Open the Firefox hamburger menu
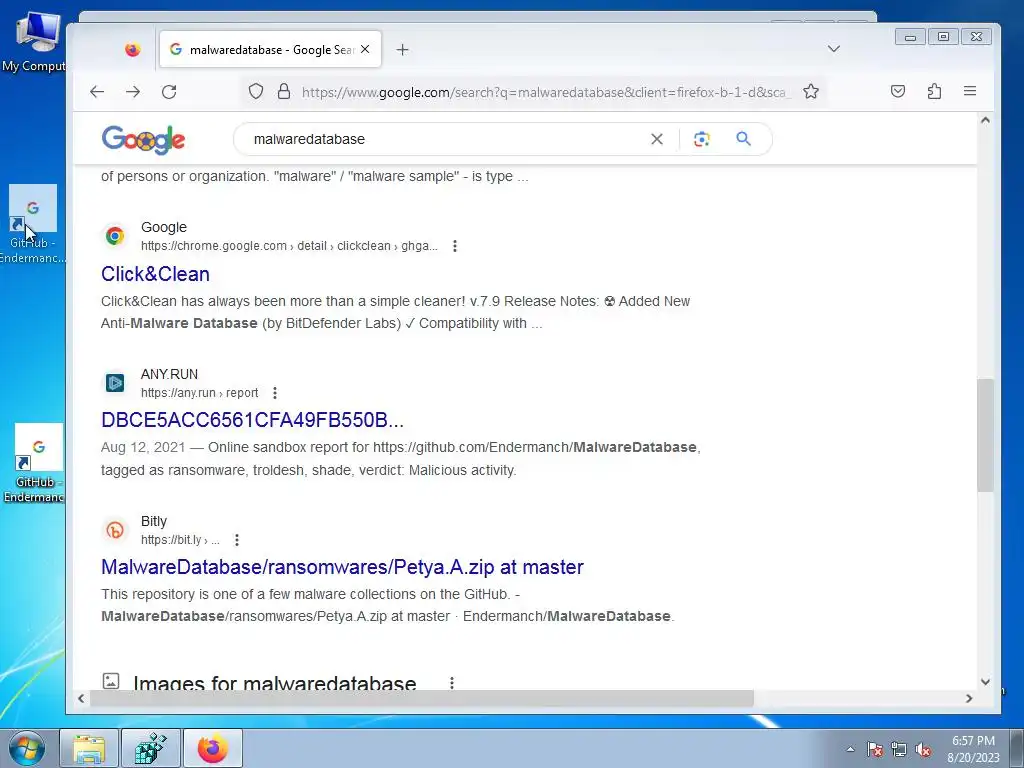The height and width of the screenshot is (768, 1024). click(970, 91)
